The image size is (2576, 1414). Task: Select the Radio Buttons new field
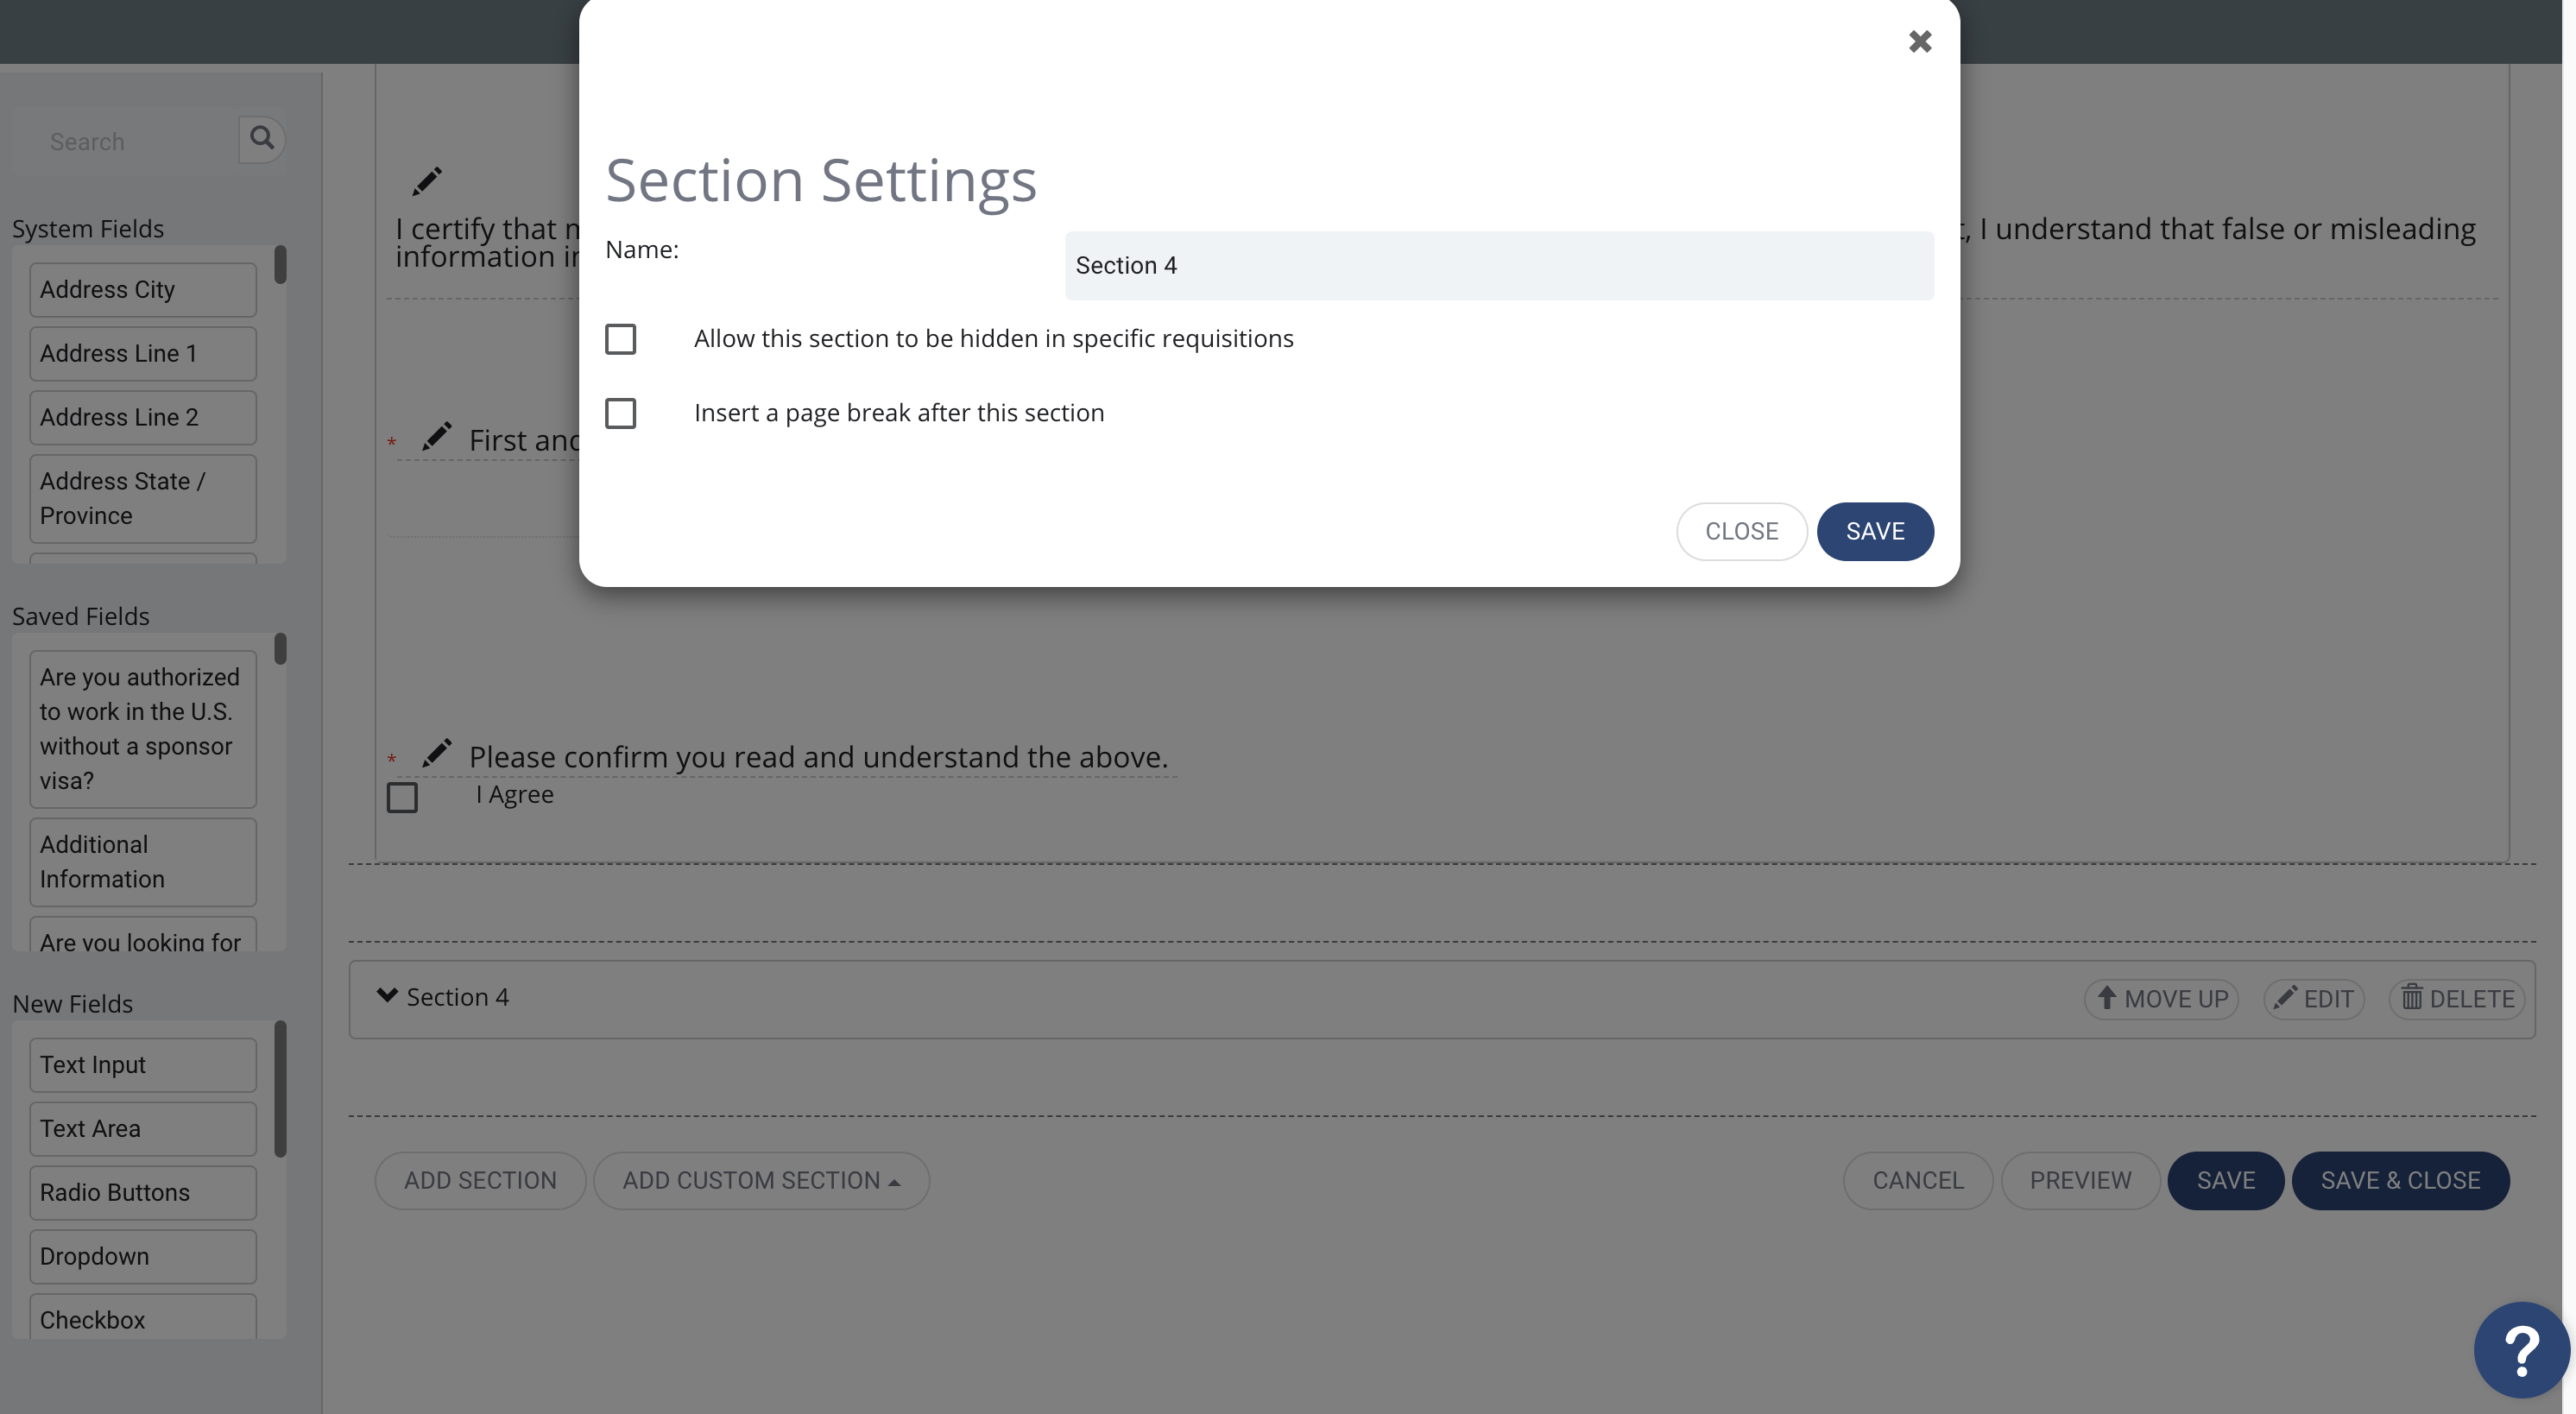pos(143,1193)
